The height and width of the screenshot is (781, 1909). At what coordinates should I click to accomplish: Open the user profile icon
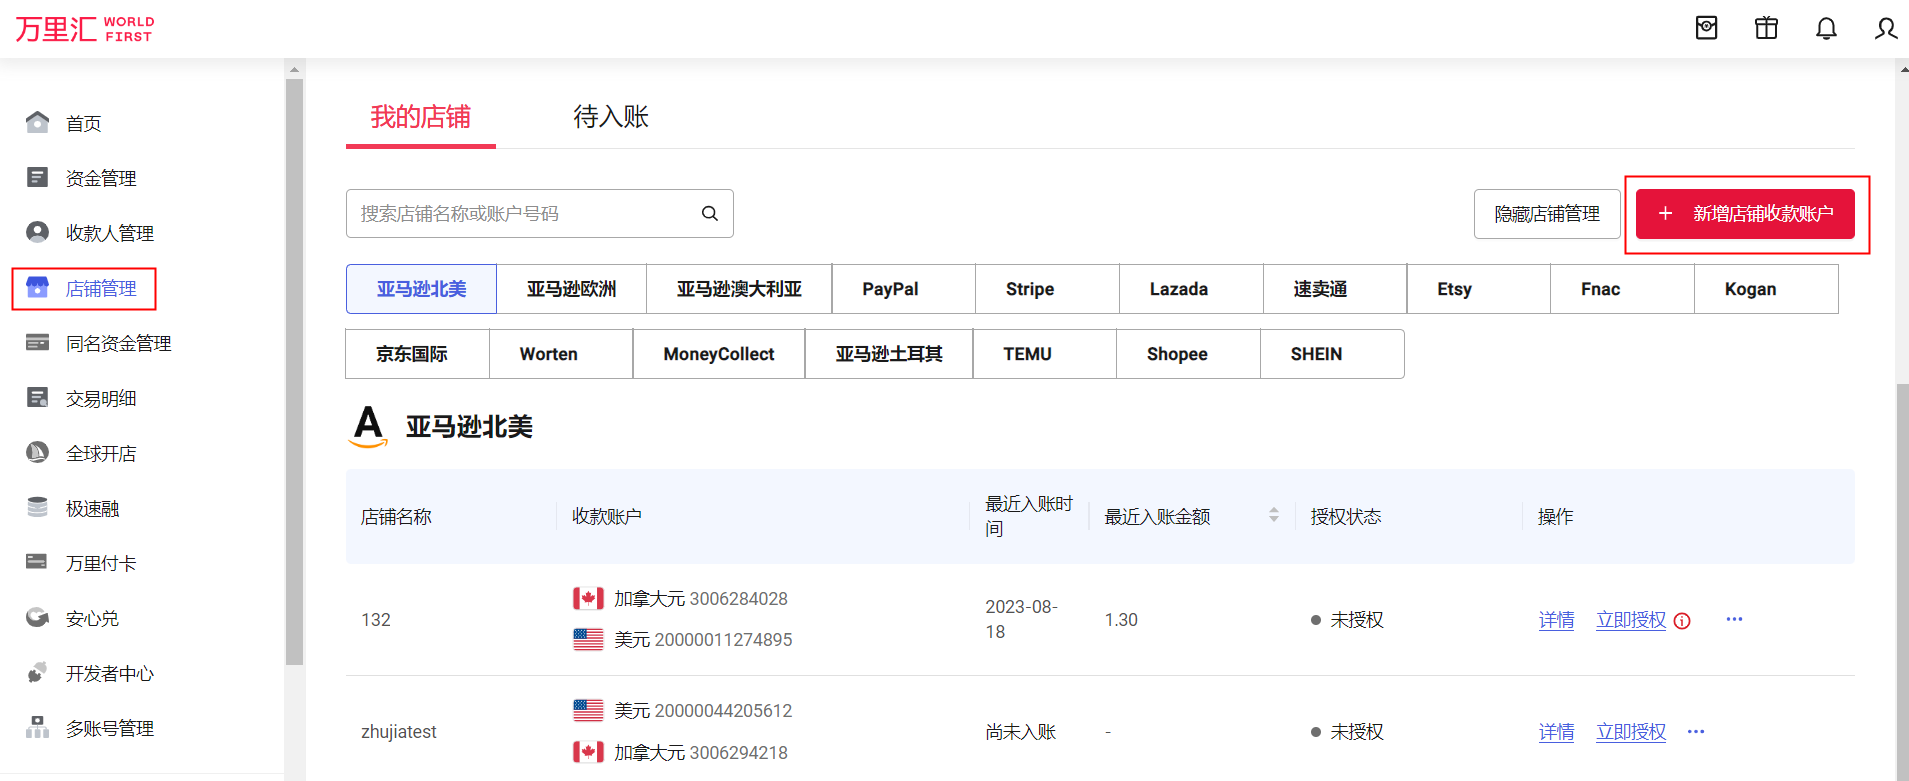(x=1885, y=28)
